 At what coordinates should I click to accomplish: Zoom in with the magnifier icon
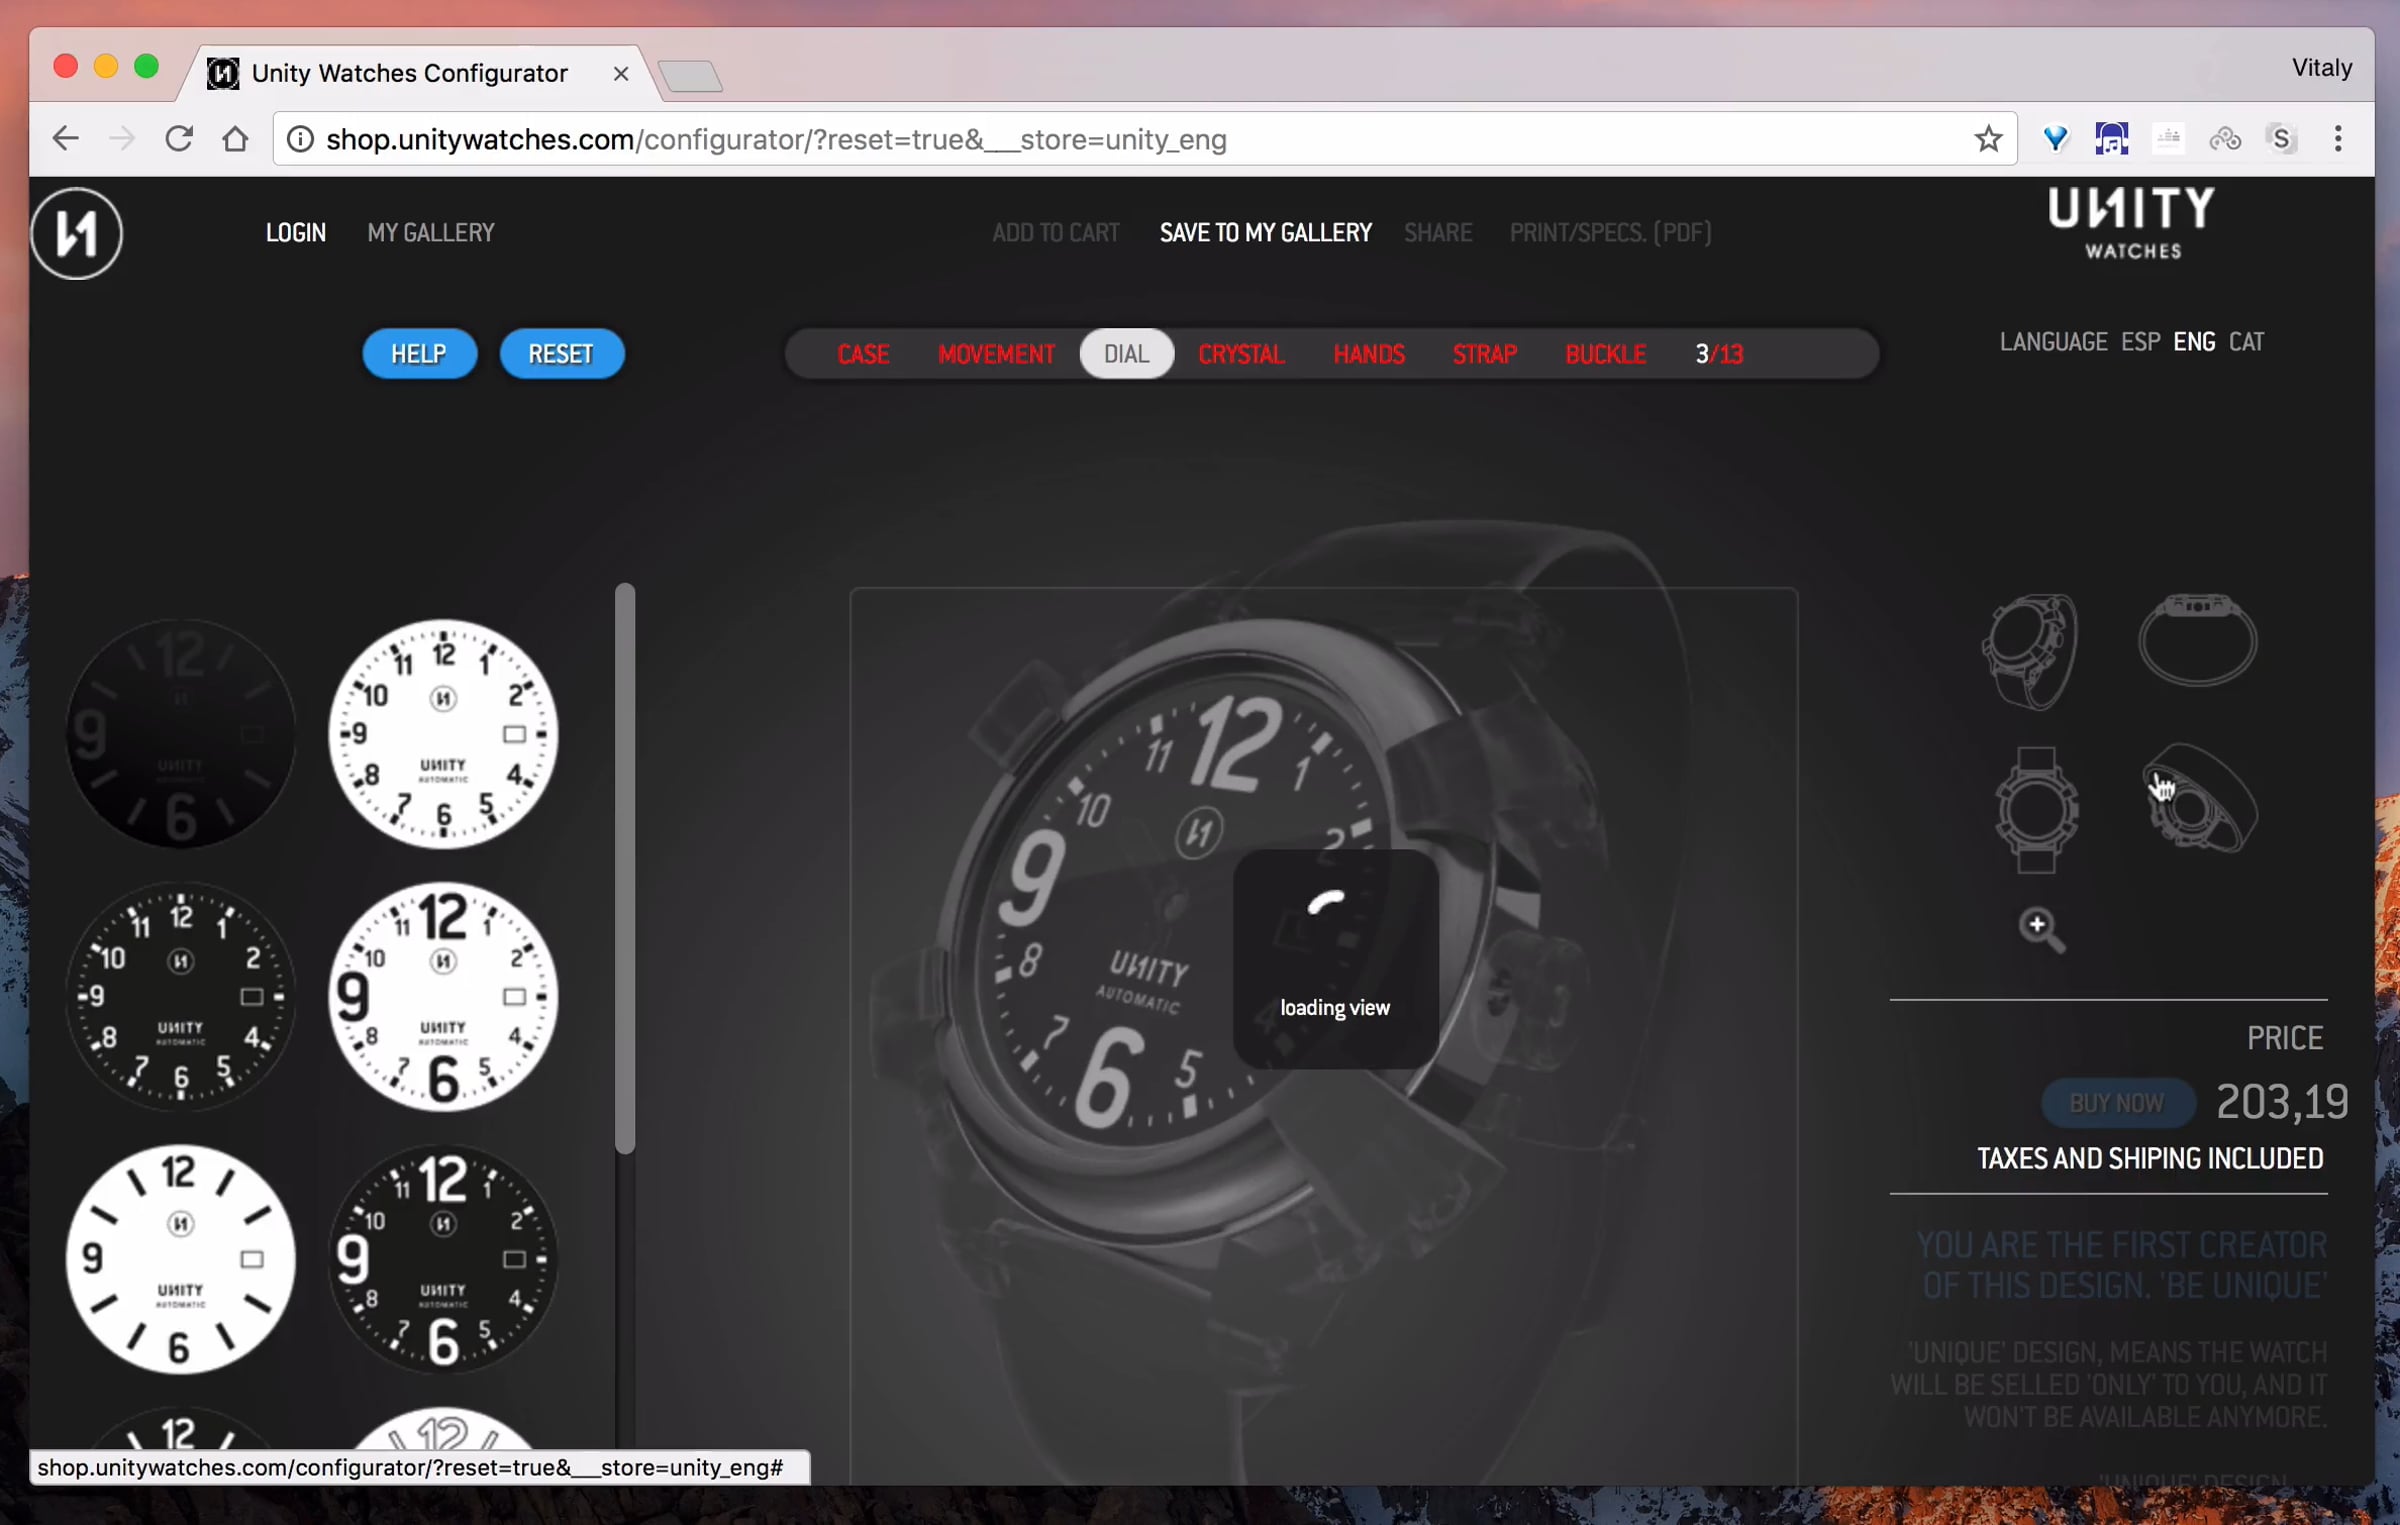pyautogui.click(x=2040, y=929)
